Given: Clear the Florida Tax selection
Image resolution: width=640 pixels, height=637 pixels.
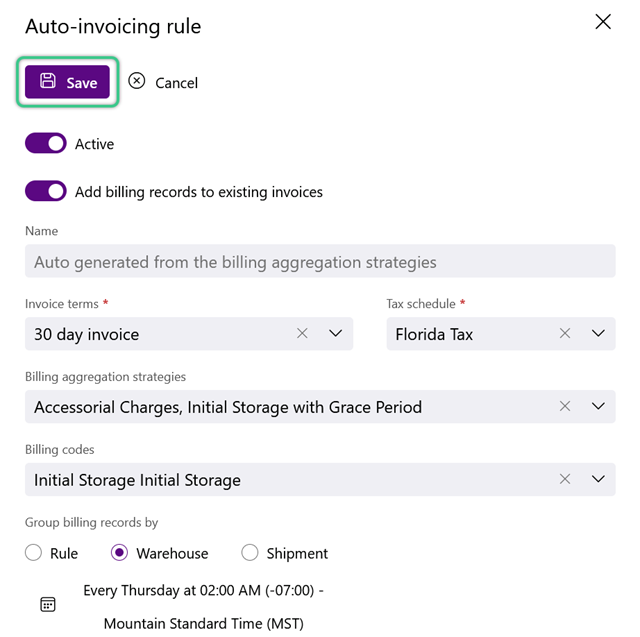Looking at the screenshot, I should (x=565, y=334).
